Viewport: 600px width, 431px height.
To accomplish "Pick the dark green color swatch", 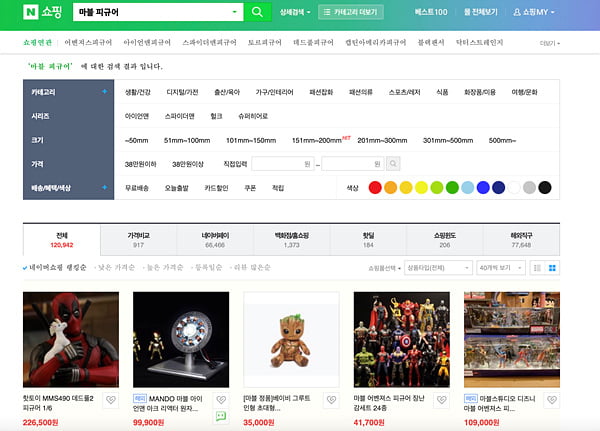I will tap(452, 188).
